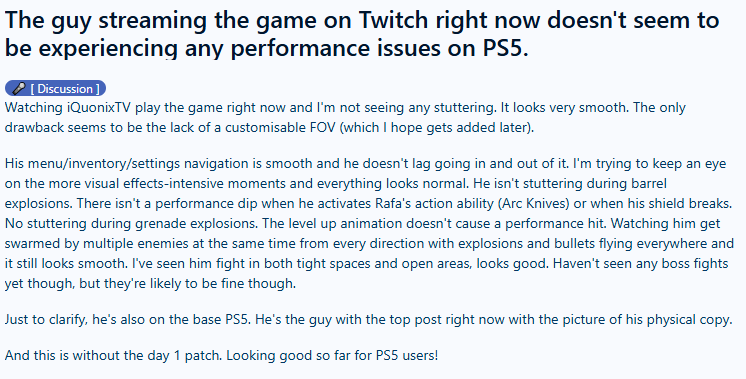Click "(which I hope gets added later)" text
Viewport: 746px width, 379px height.
click(x=437, y=127)
